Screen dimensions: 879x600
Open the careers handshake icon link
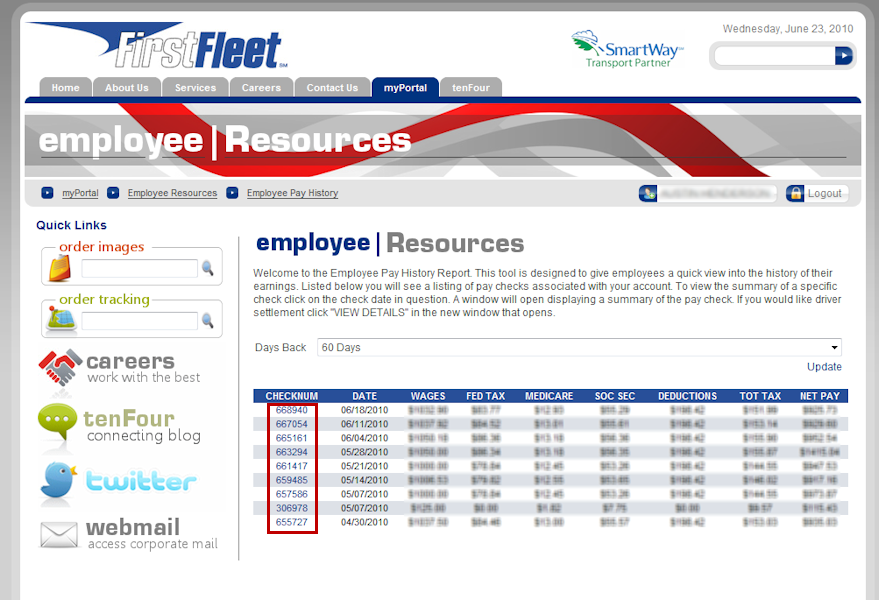(x=59, y=368)
